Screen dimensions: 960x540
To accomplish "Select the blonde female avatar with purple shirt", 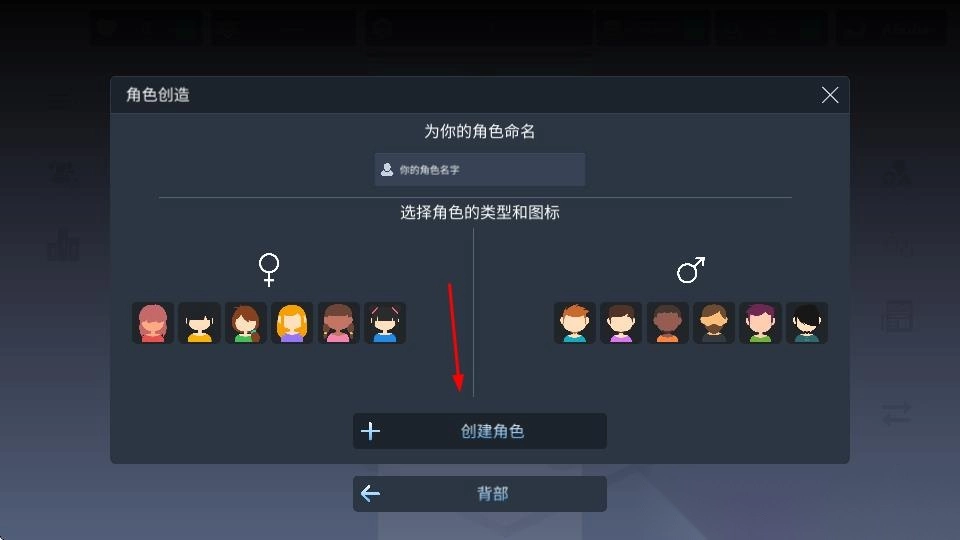I will pos(292,323).
